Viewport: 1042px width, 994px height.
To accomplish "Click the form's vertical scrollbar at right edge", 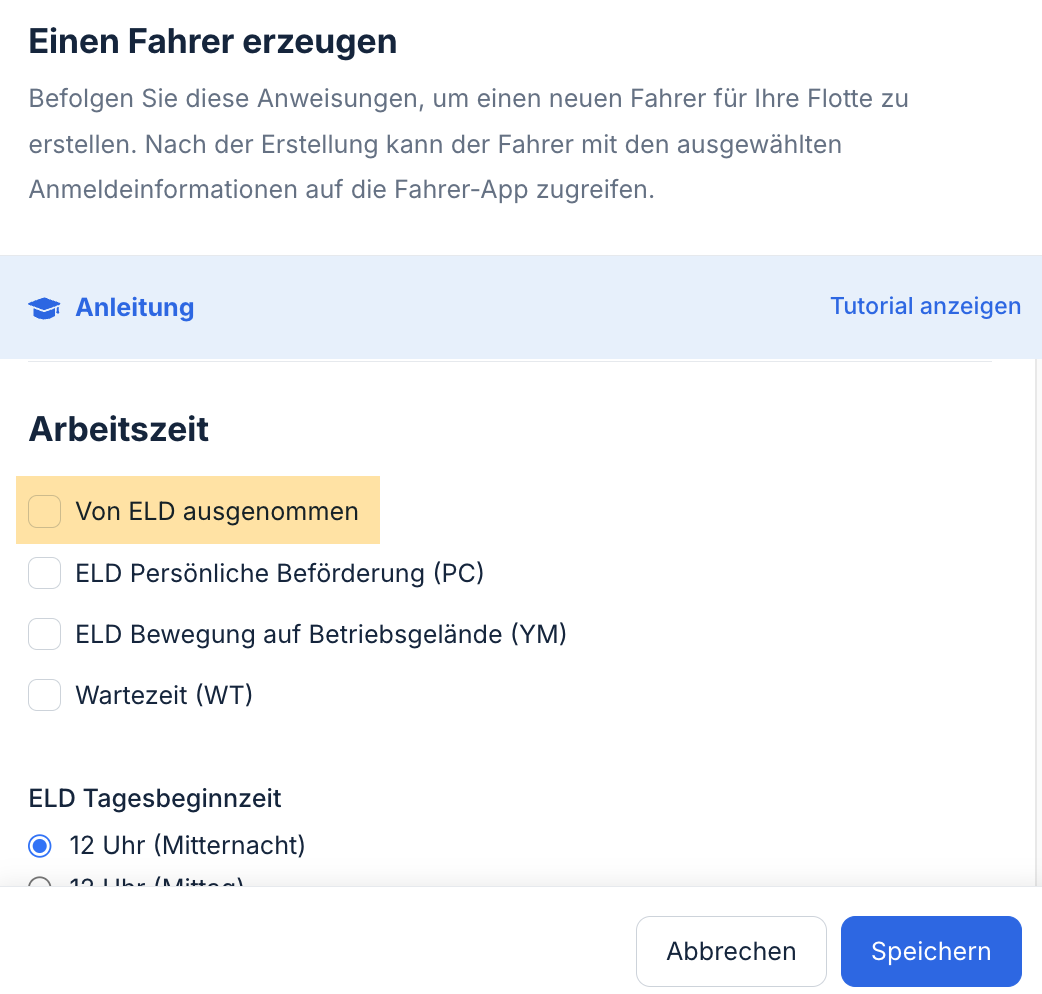I will pos(1038,623).
